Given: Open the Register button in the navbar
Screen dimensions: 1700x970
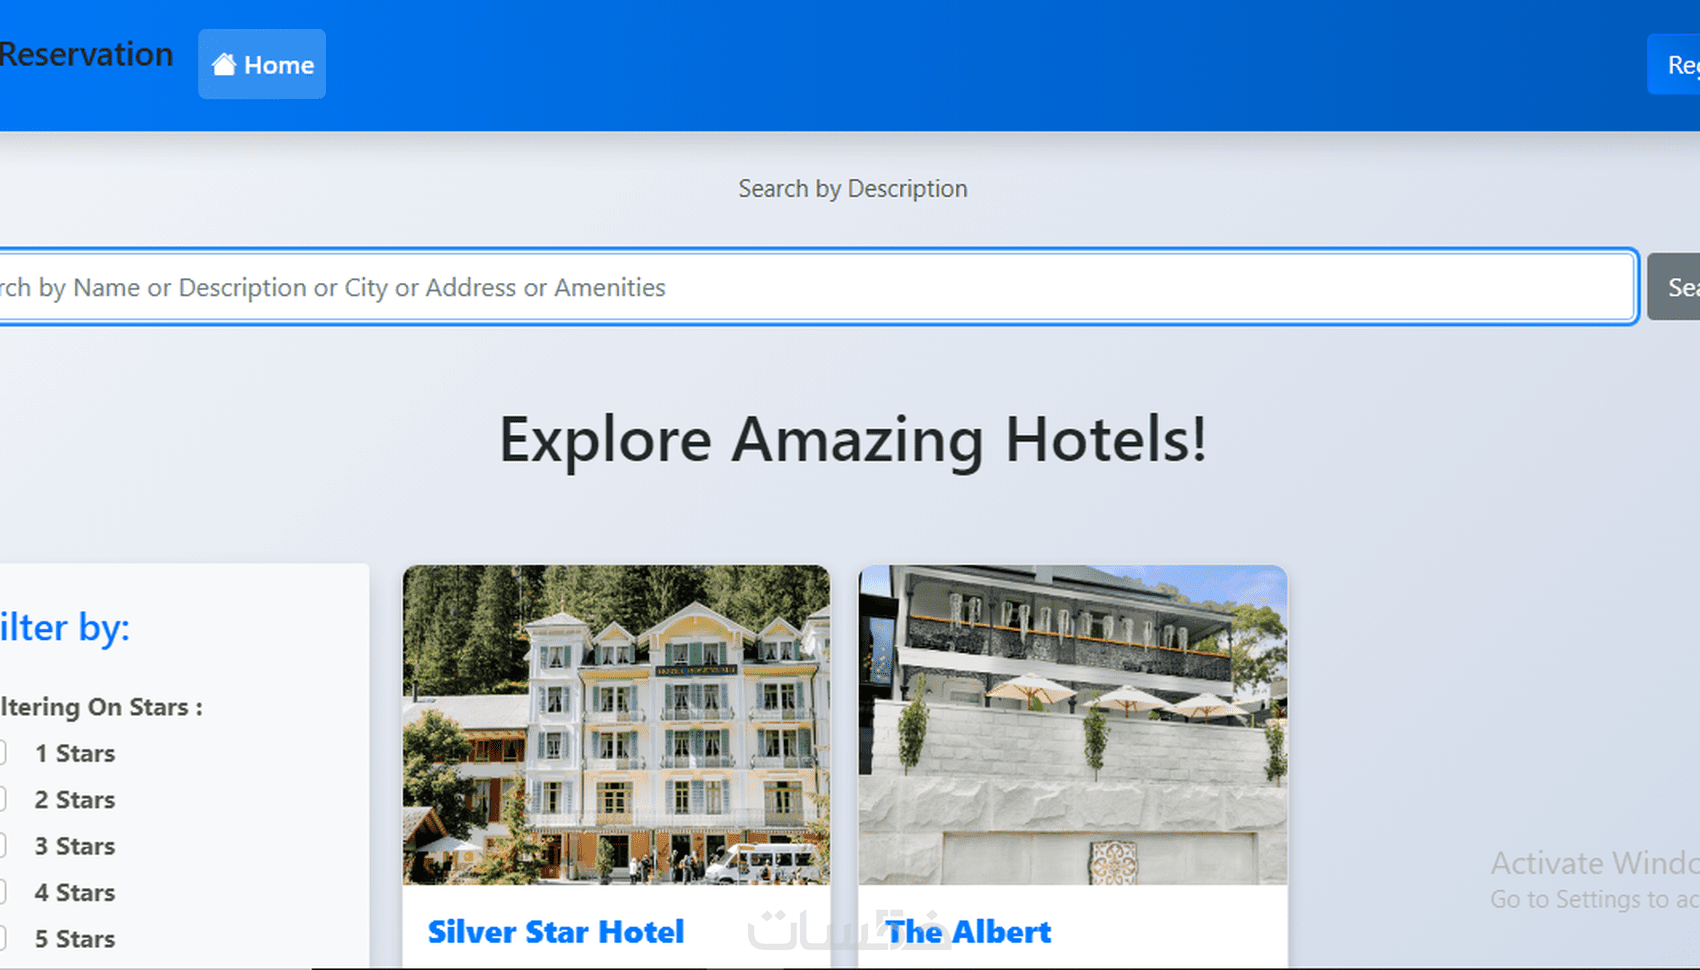Looking at the screenshot, I should [x=1674, y=65].
